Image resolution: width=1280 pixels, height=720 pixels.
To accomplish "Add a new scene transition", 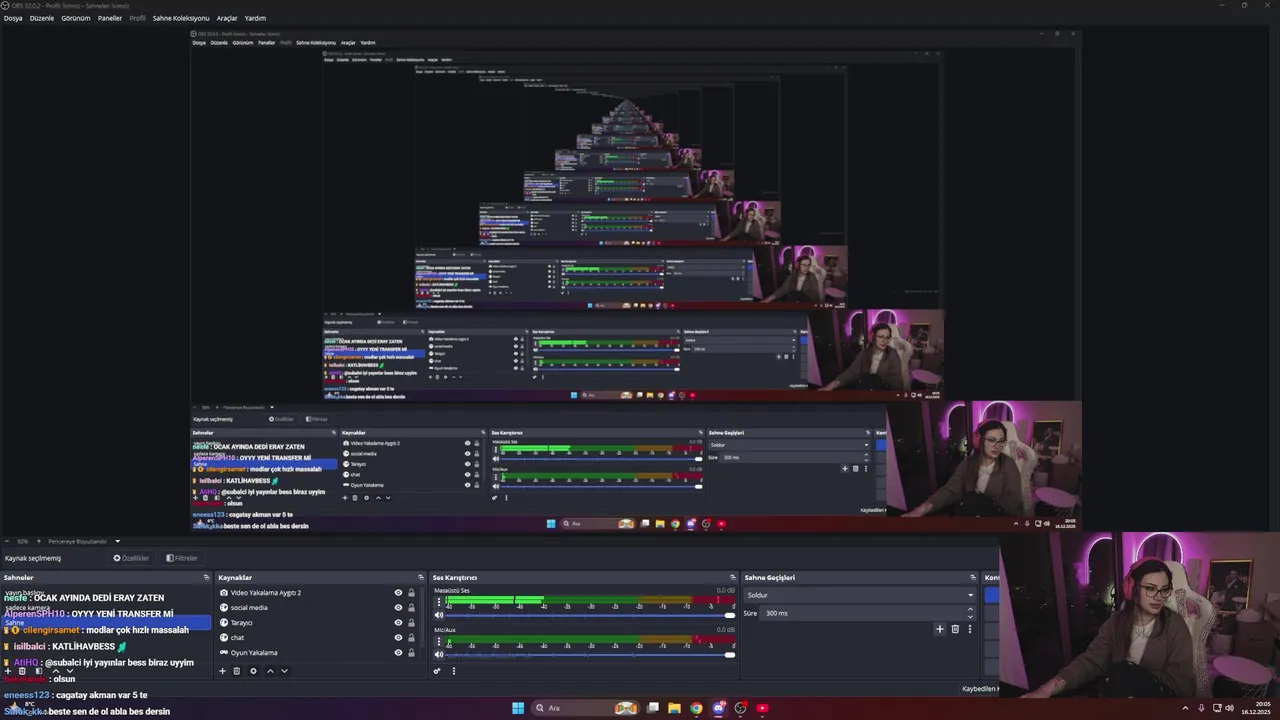I will [939, 629].
